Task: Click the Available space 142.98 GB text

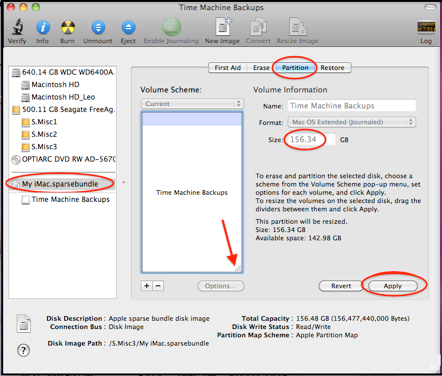Action: coord(298,238)
